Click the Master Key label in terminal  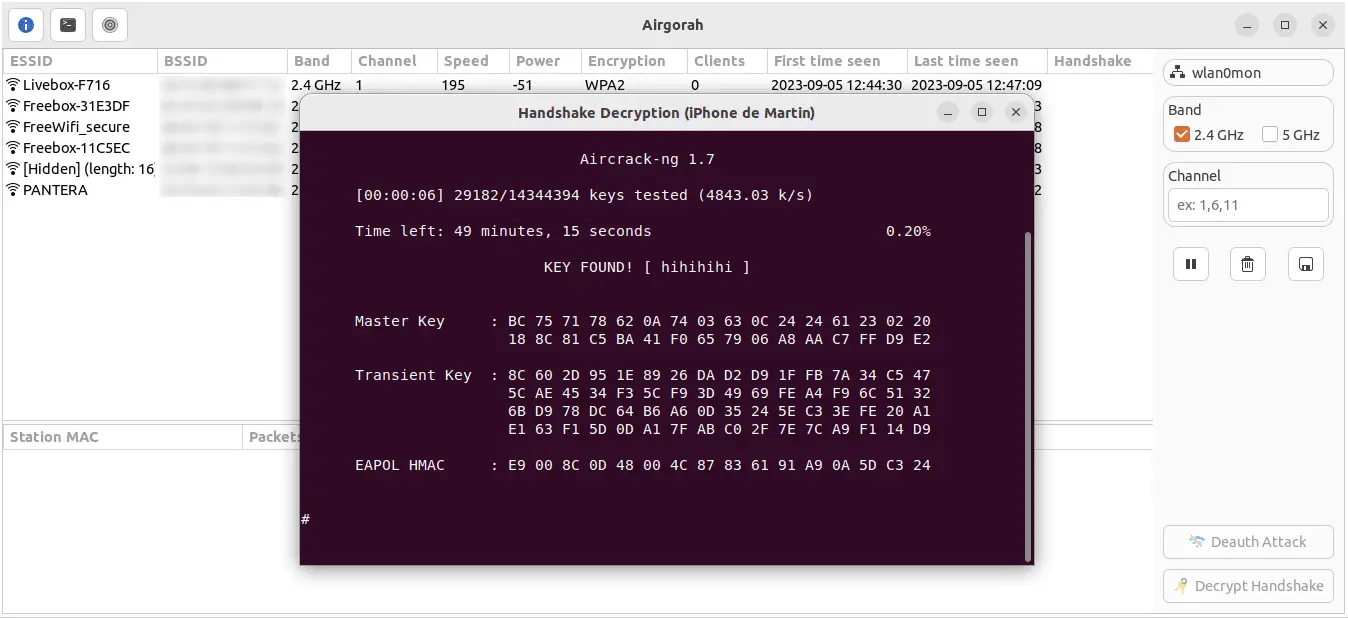click(x=400, y=321)
